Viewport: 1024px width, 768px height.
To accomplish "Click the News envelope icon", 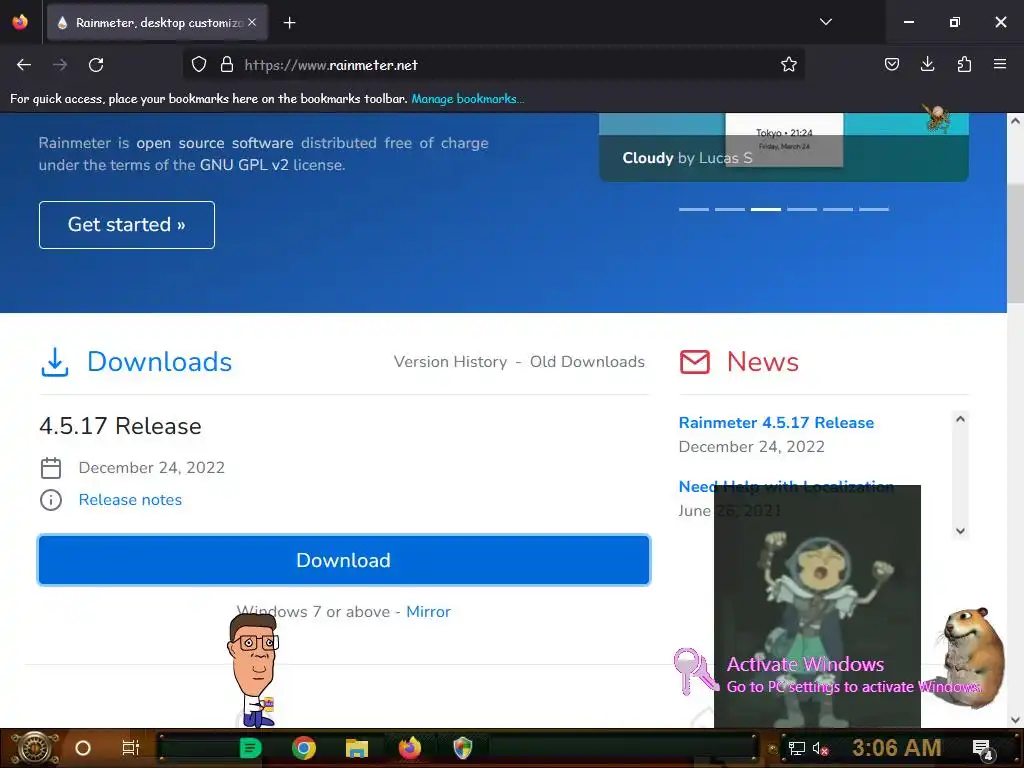I will coord(694,362).
